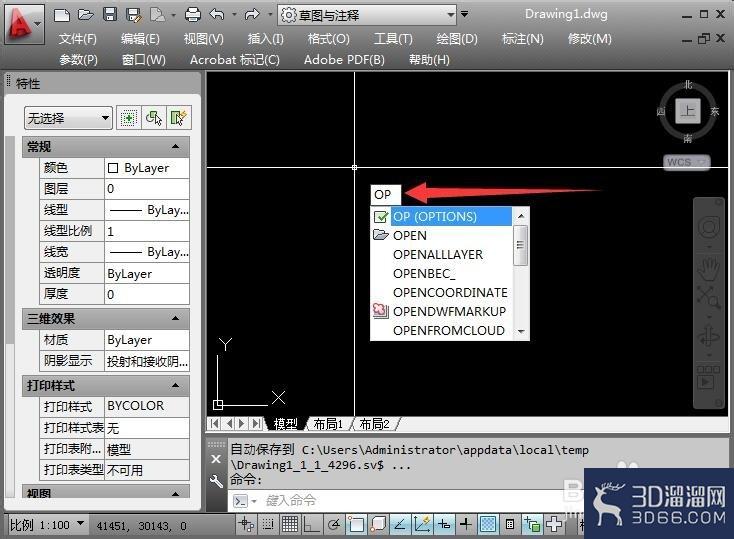Click the Save floppy disk icon
The width and height of the screenshot is (734, 539).
(x=110, y=15)
